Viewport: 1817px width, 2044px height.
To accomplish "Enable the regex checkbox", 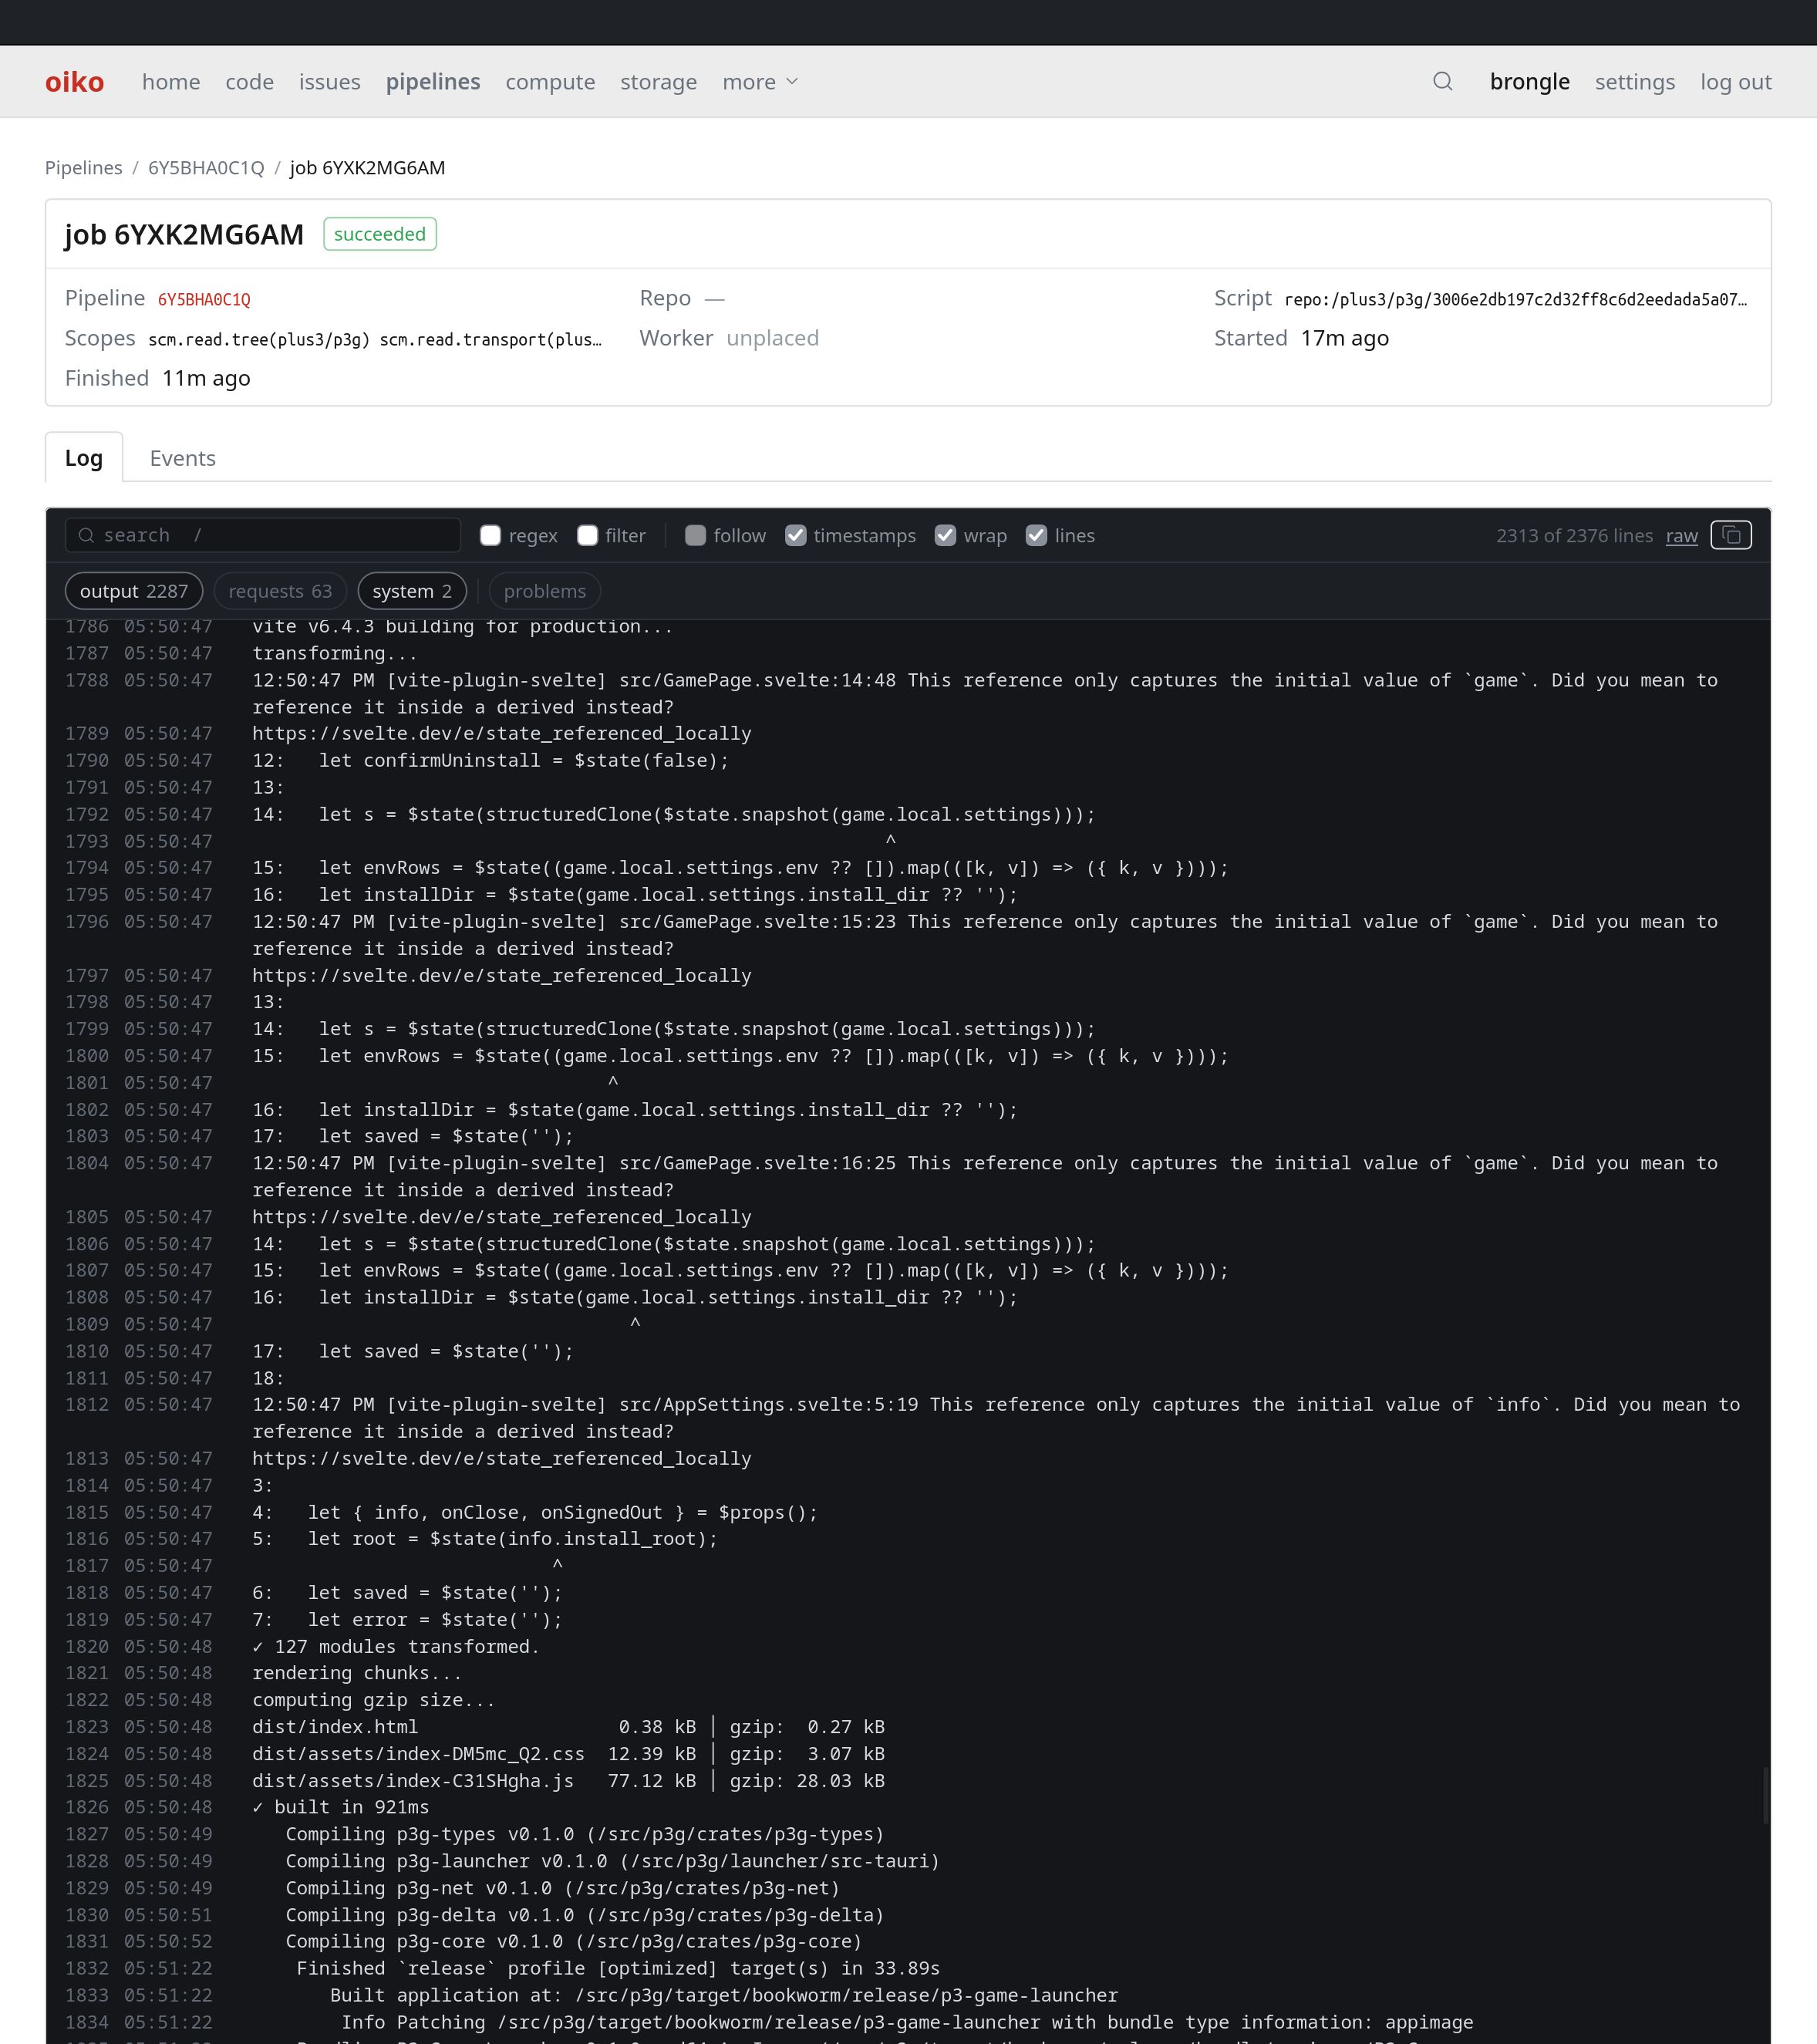I will tap(490, 535).
